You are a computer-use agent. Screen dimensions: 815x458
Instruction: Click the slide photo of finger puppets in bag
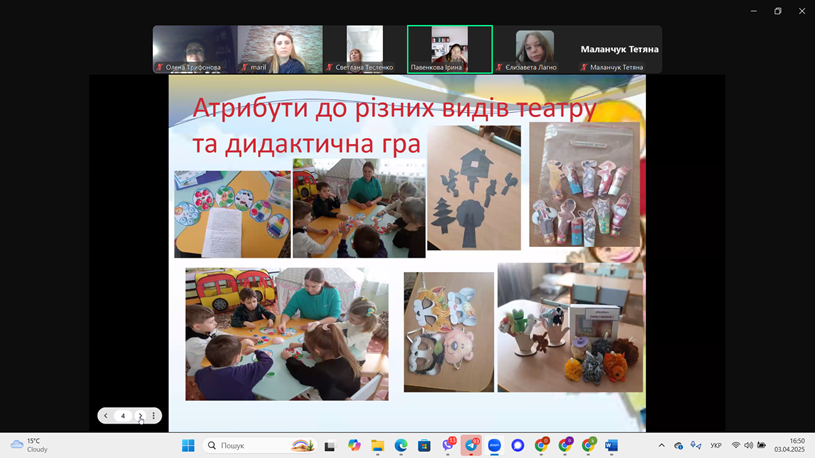tap(585, 185)
